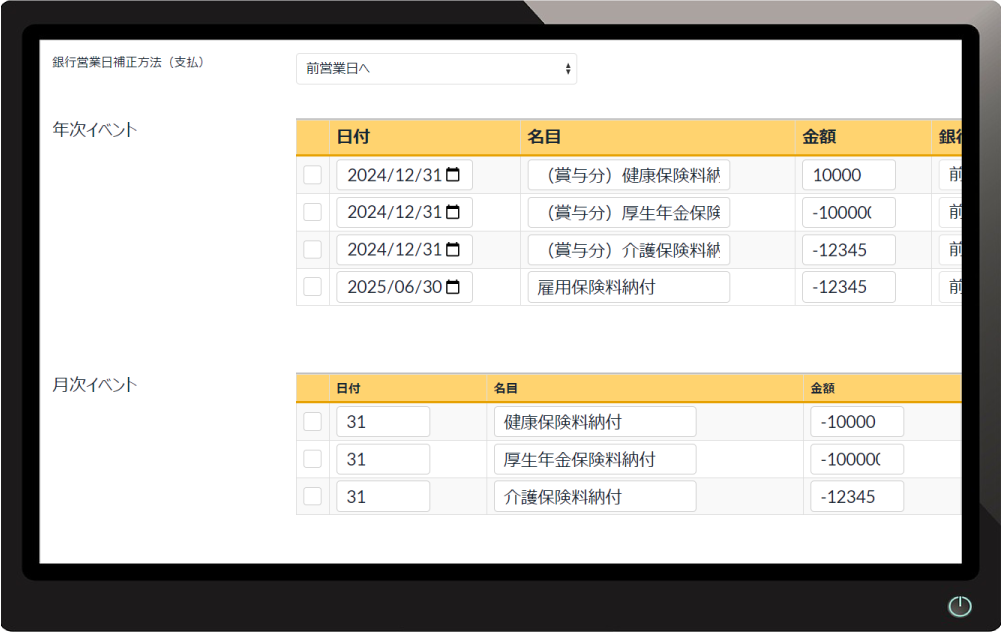Open calendar picker for 介護保険料 annual date

pos(453,249)
